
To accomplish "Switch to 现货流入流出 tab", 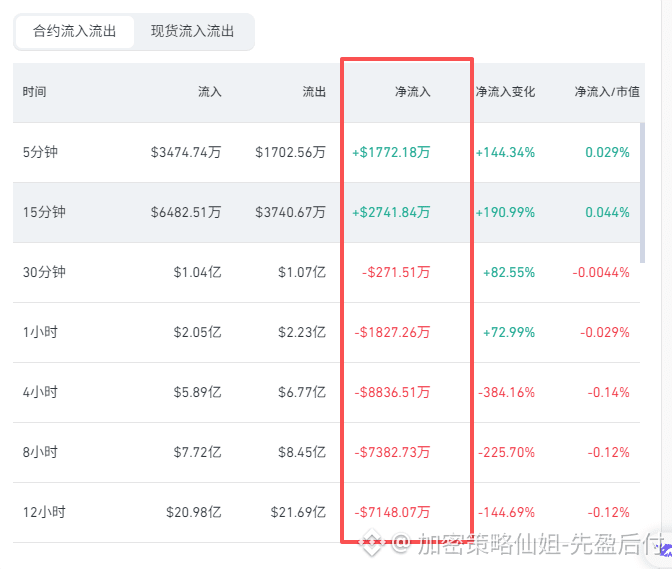I will pyautogui.click(x=192, y=31).
